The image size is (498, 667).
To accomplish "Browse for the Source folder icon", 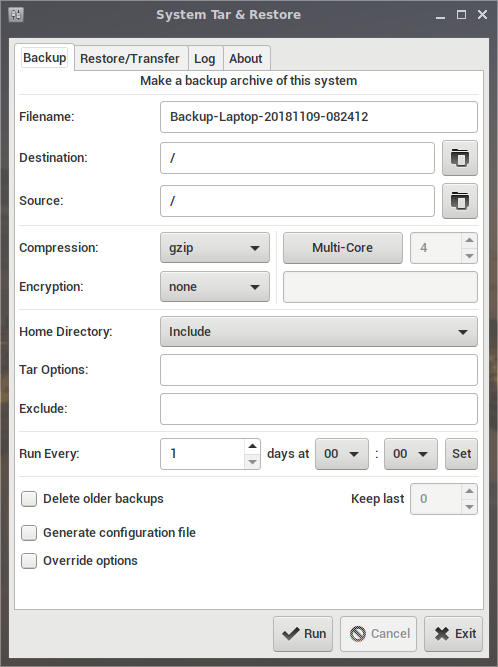I will tap(460, 201).
